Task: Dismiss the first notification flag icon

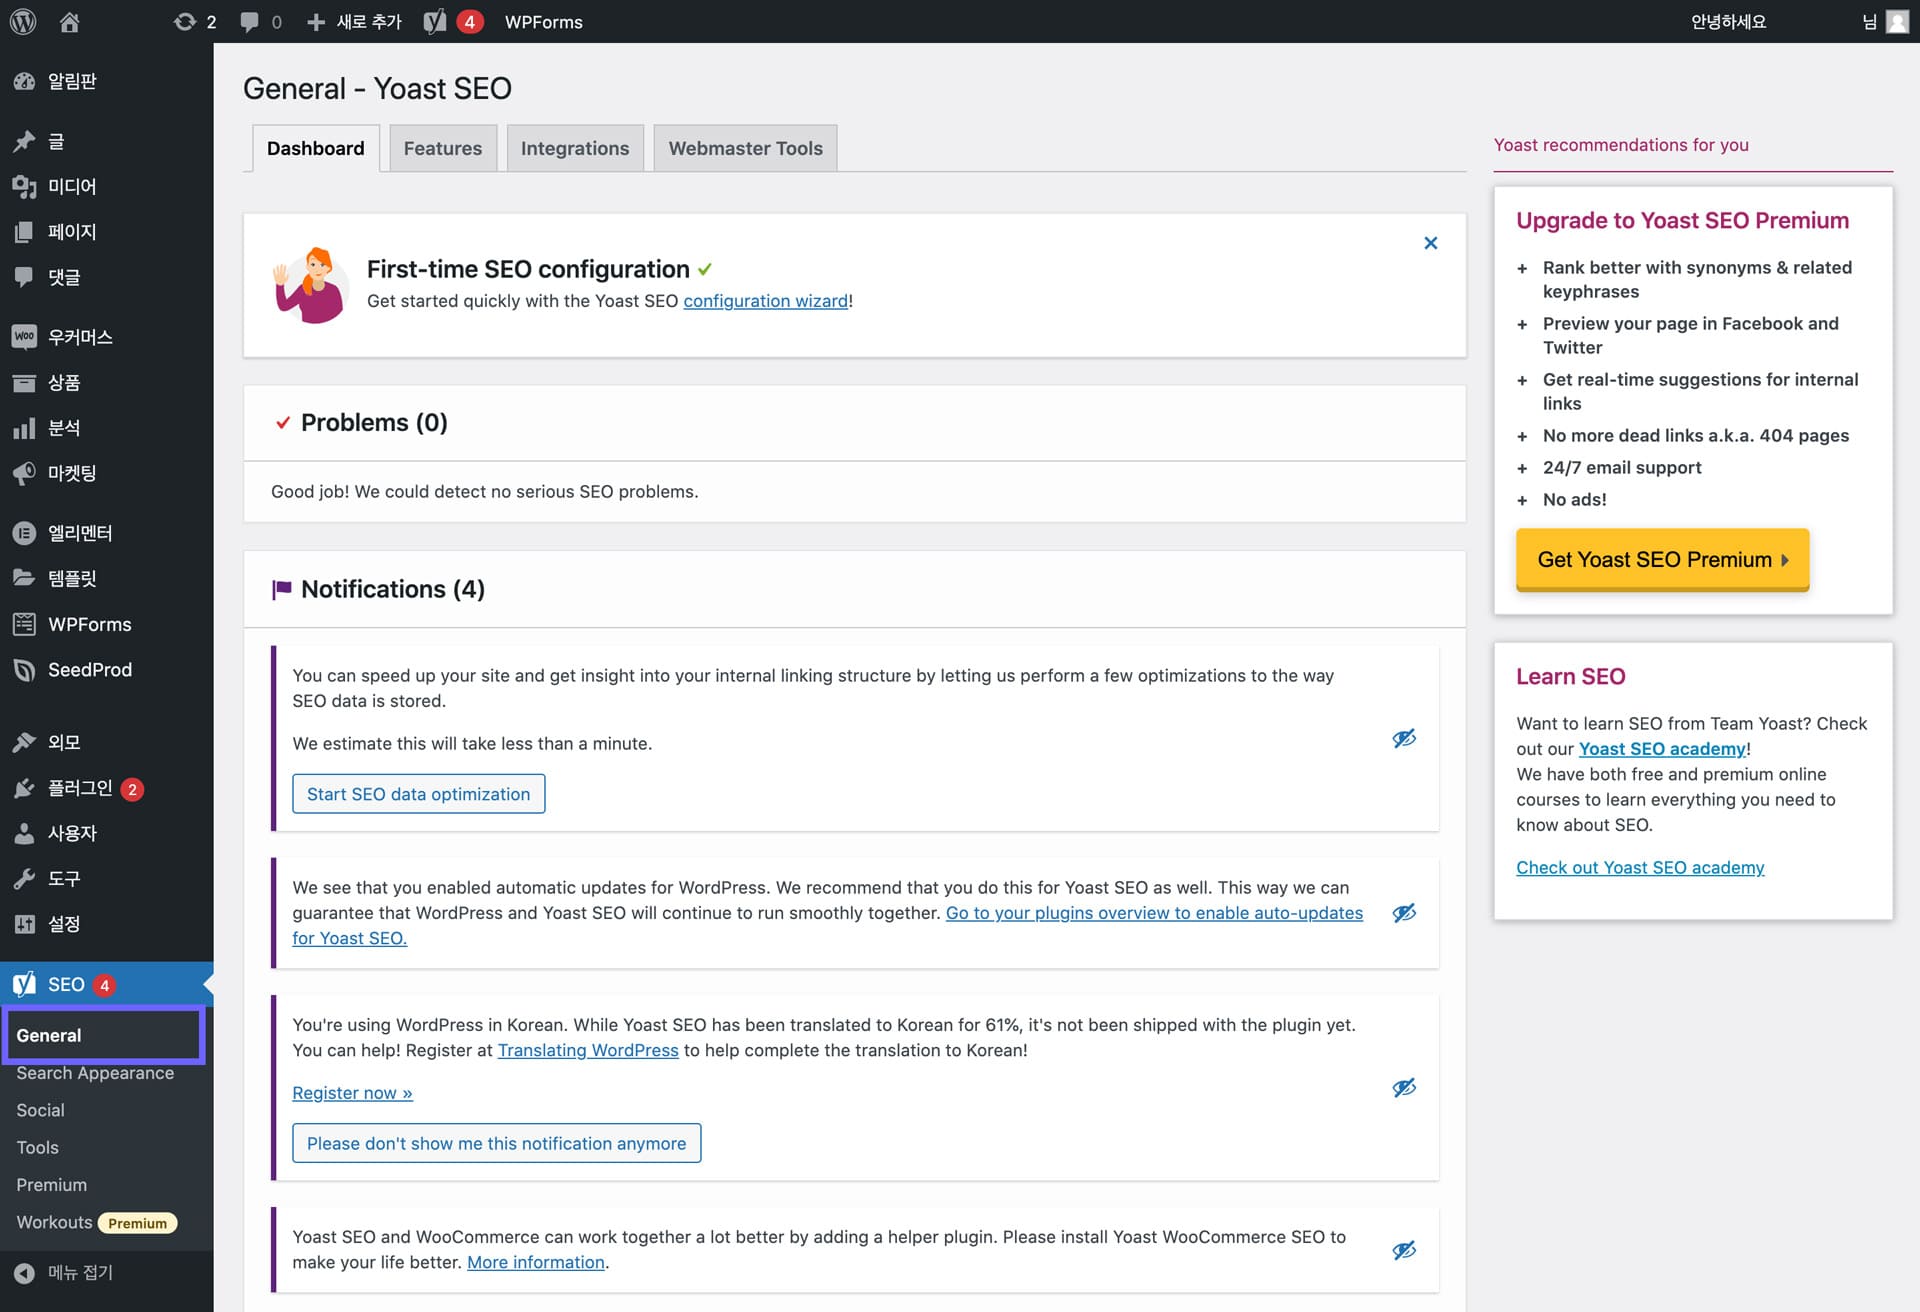Action: coord(1406,738)
